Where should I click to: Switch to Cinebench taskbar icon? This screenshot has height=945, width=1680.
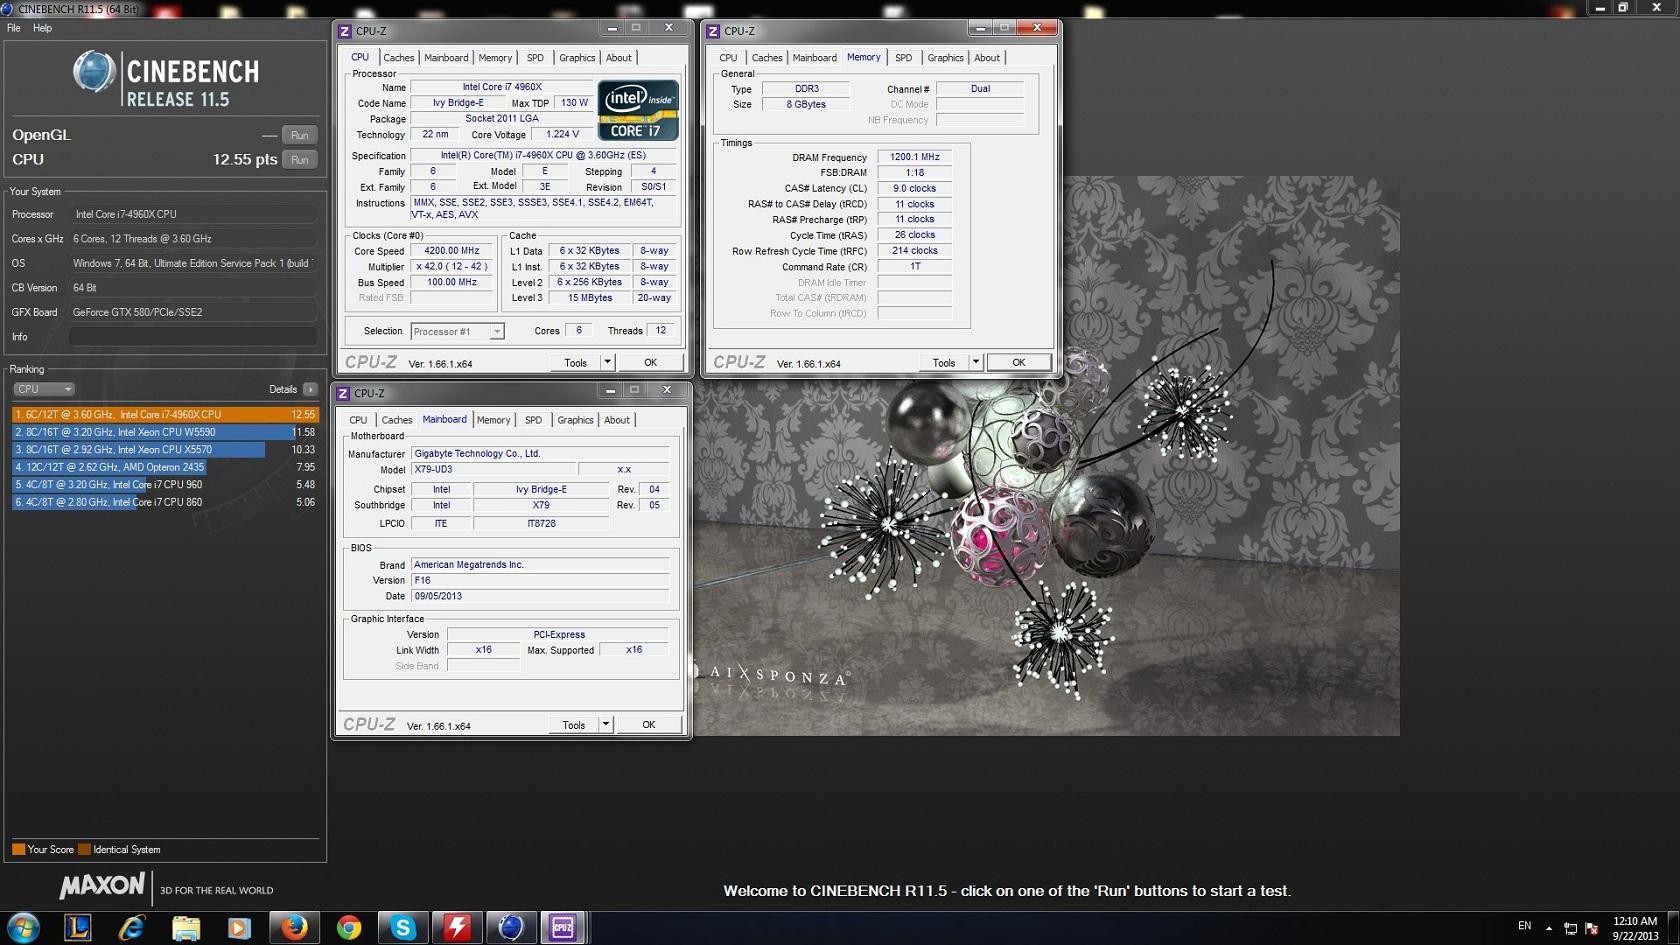click(510, 928)
